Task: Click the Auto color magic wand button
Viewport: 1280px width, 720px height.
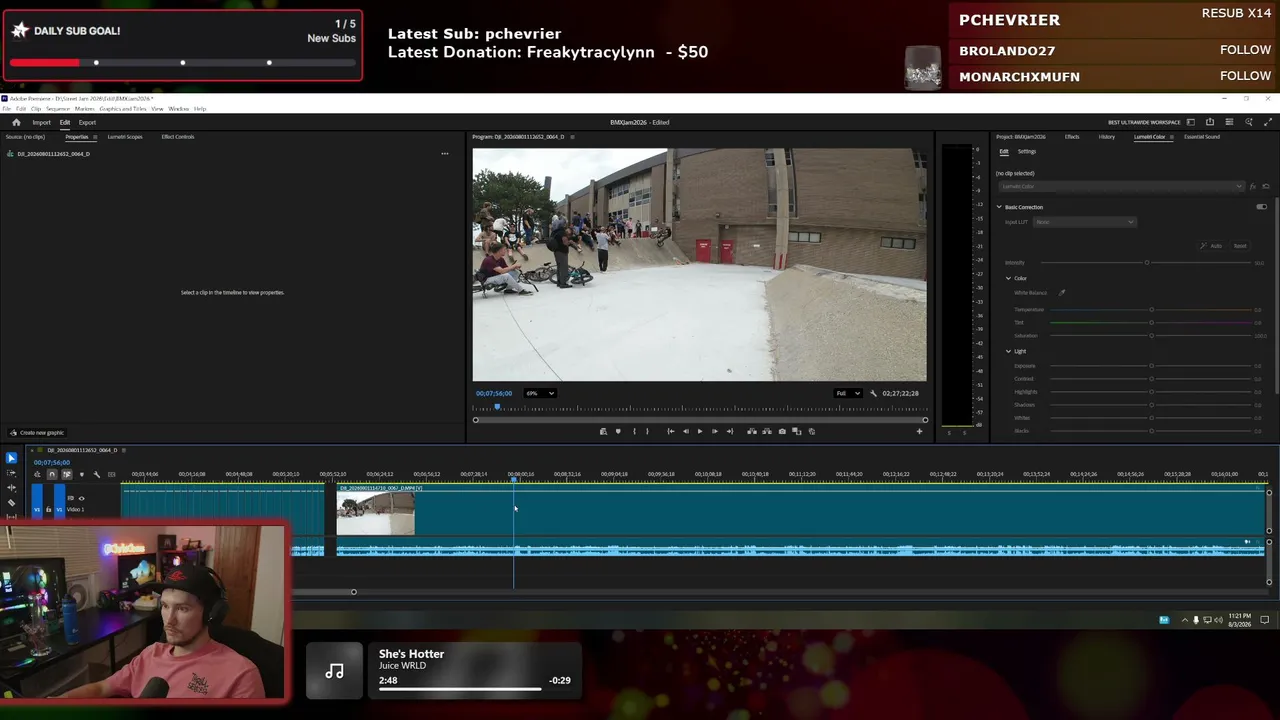Action: [1213, 246]
